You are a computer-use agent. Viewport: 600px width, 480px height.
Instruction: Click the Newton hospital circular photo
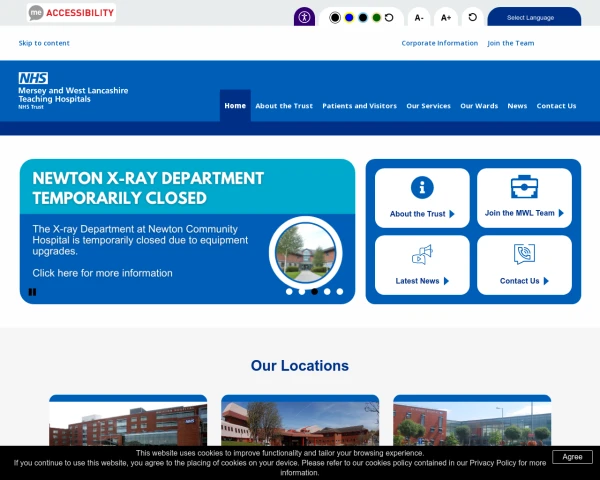coord(306,253)
